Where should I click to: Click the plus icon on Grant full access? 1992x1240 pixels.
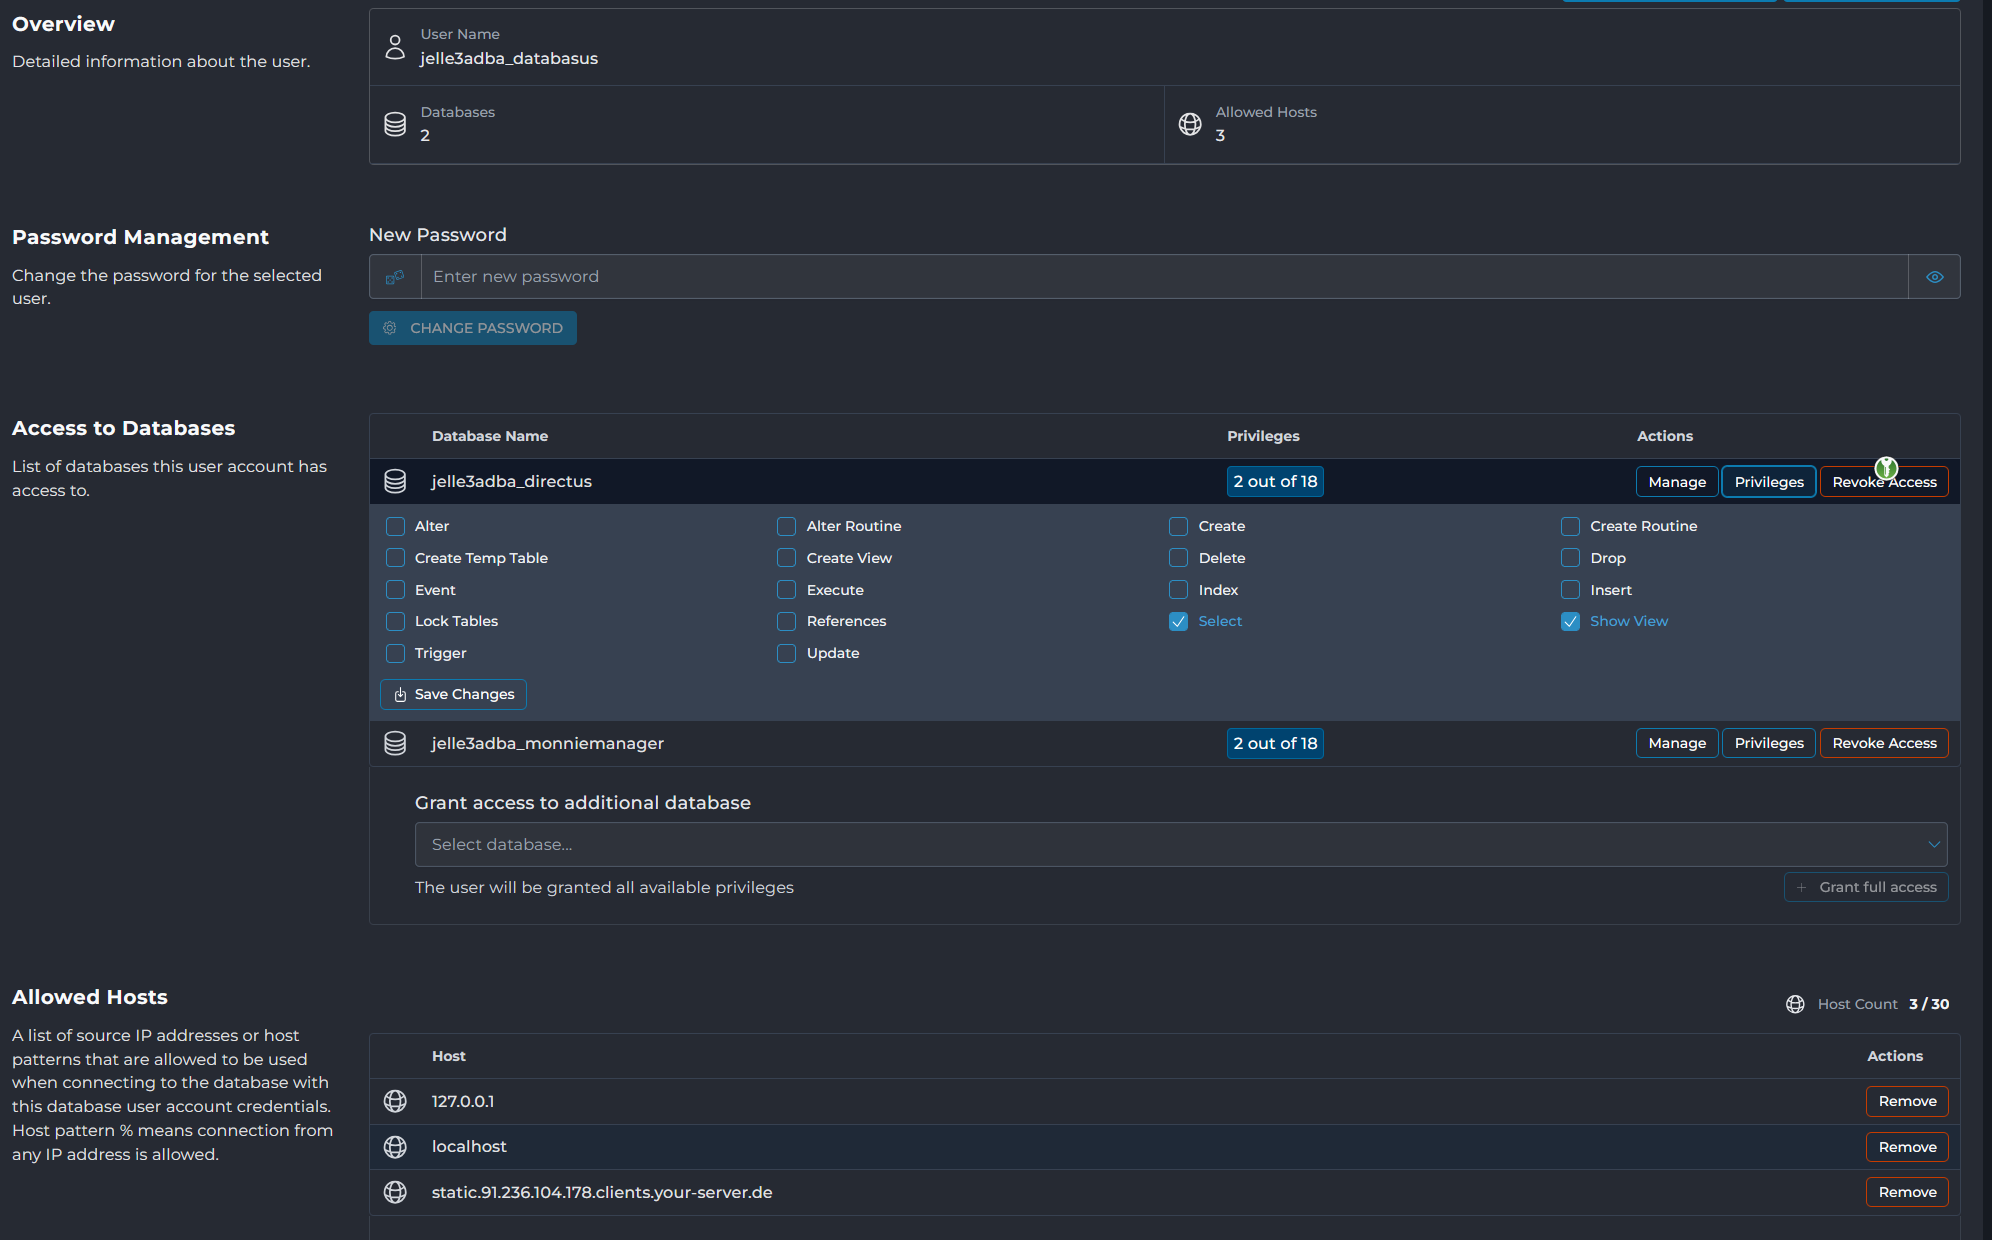pos(1802,887)
